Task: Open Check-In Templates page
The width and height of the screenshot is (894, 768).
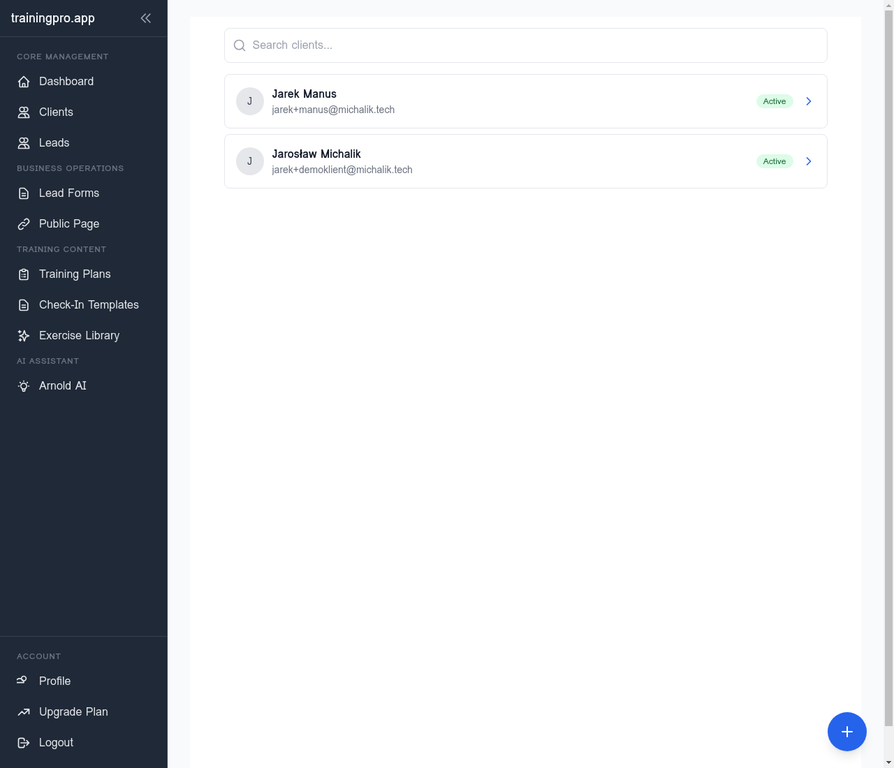Action: coord(88,305)
